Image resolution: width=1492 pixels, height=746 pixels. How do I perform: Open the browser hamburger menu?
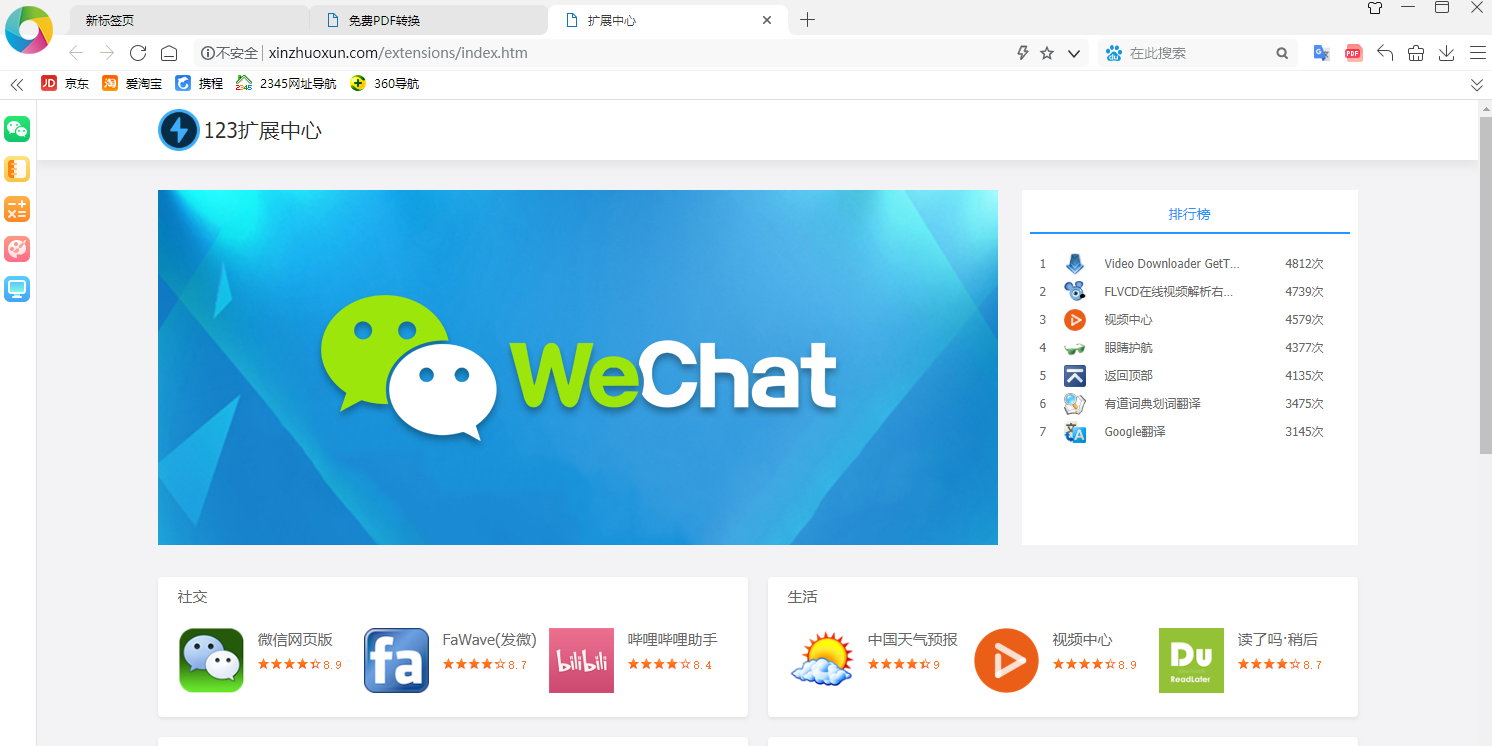coord(1477,53)
